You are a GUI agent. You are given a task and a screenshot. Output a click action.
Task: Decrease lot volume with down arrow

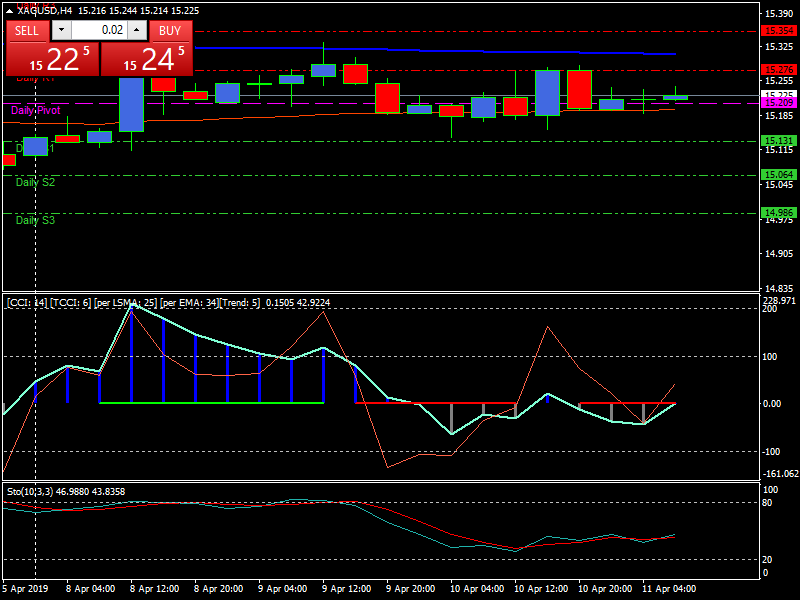coord(61,30)
